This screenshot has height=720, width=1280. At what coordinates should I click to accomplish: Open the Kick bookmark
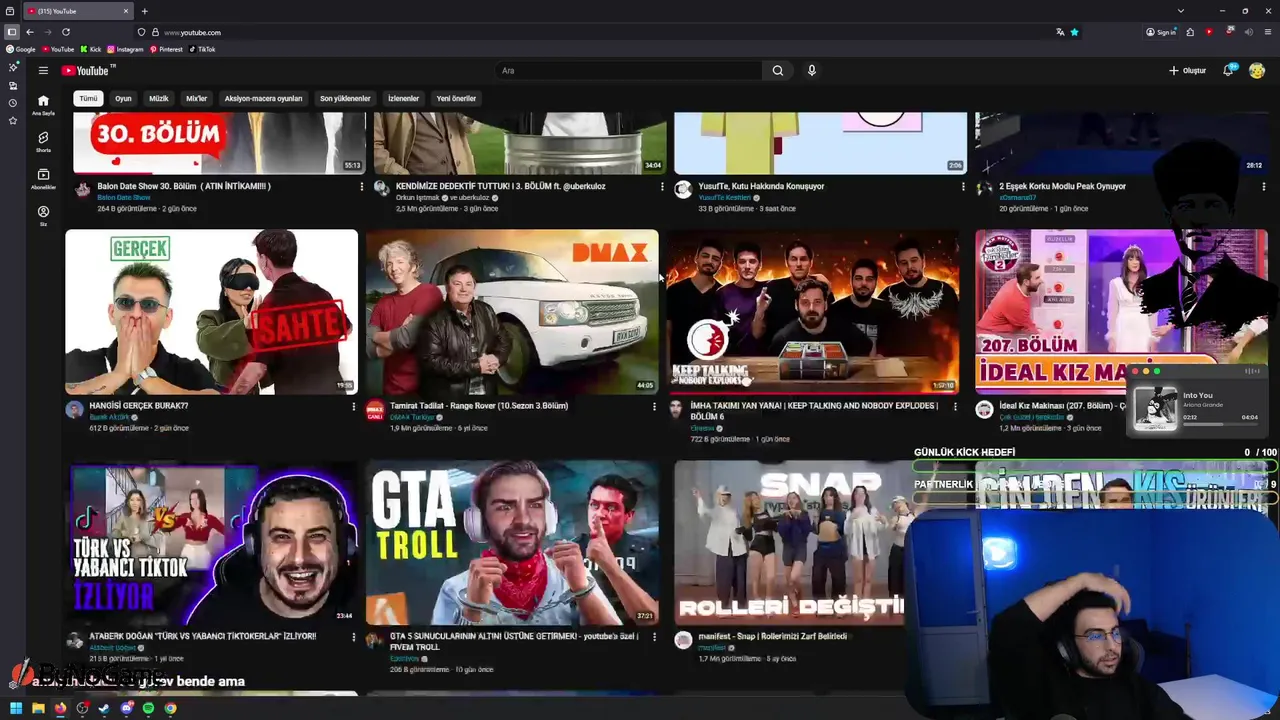91,49
